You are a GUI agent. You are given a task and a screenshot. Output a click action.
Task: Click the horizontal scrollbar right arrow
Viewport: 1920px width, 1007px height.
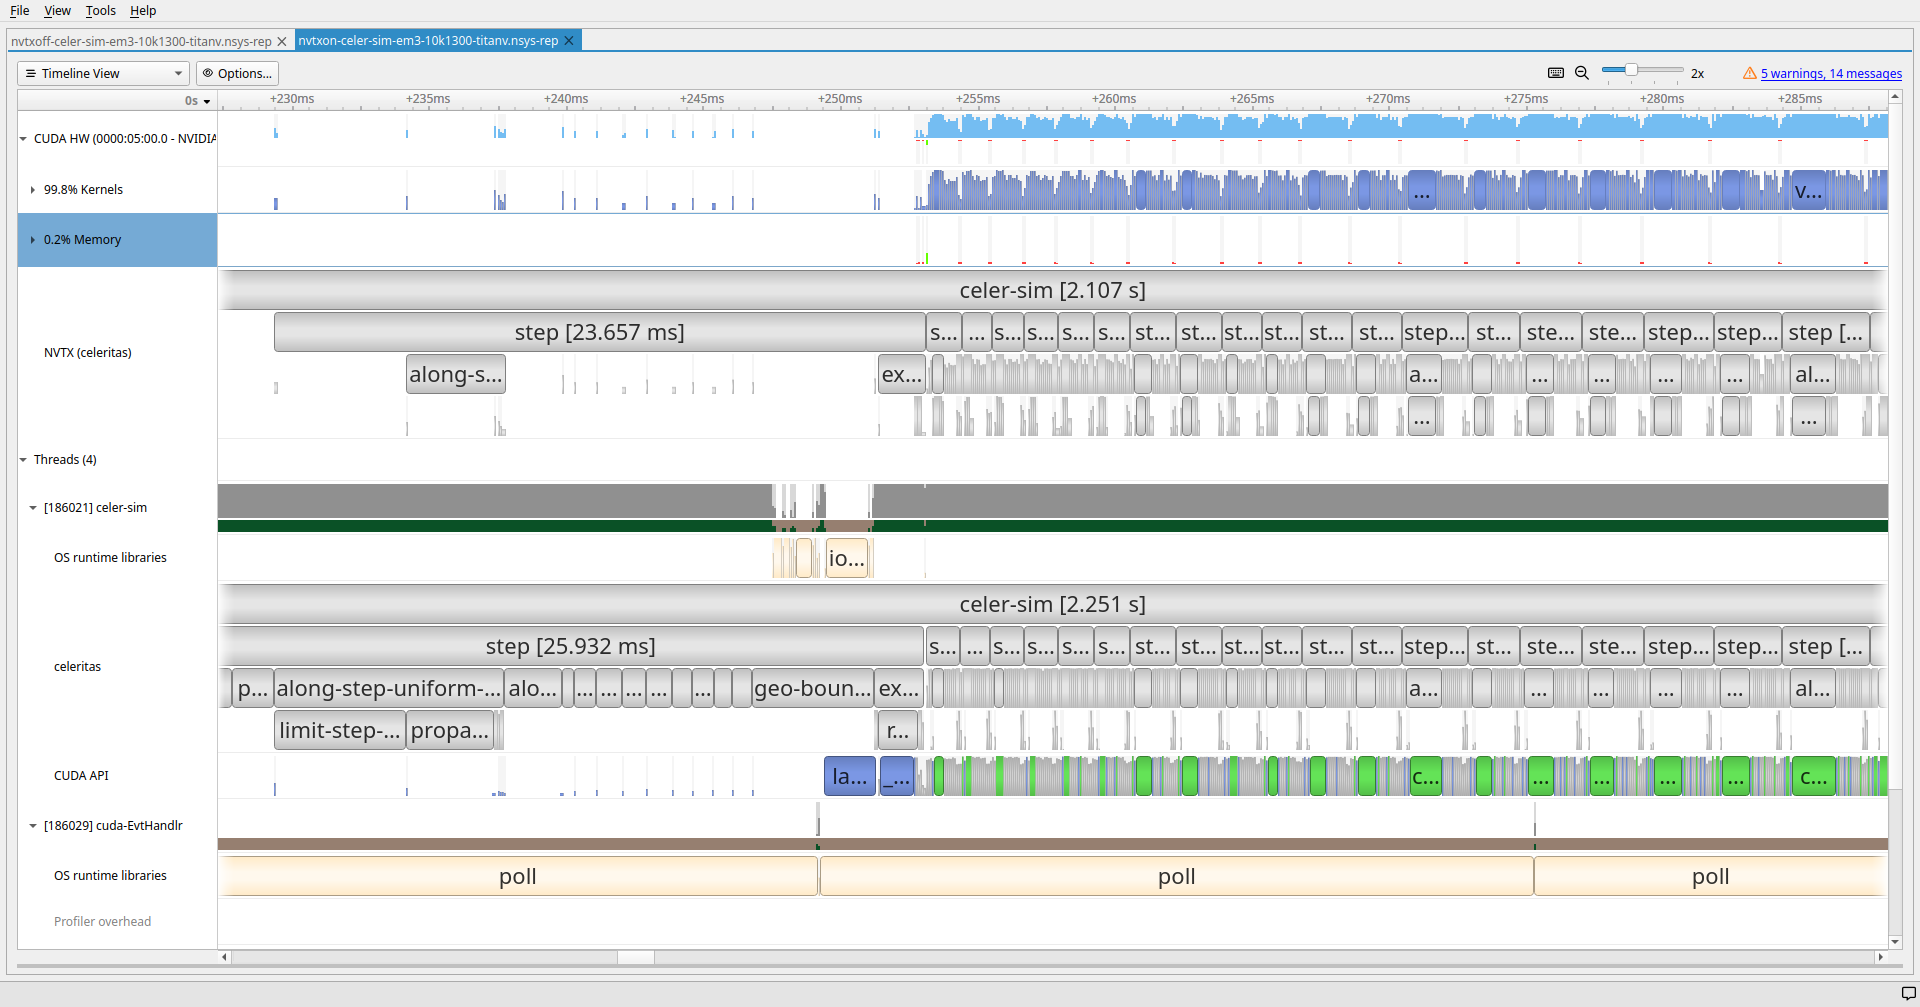pos(1880,957)
